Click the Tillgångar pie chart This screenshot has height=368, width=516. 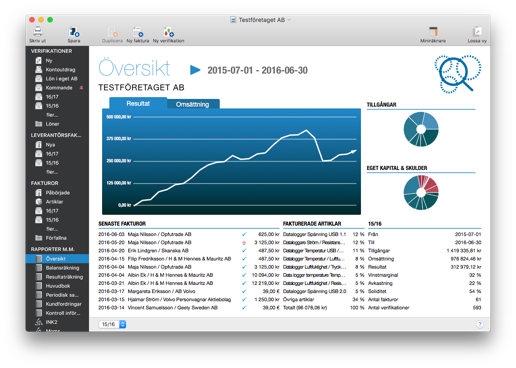[421, 129]
